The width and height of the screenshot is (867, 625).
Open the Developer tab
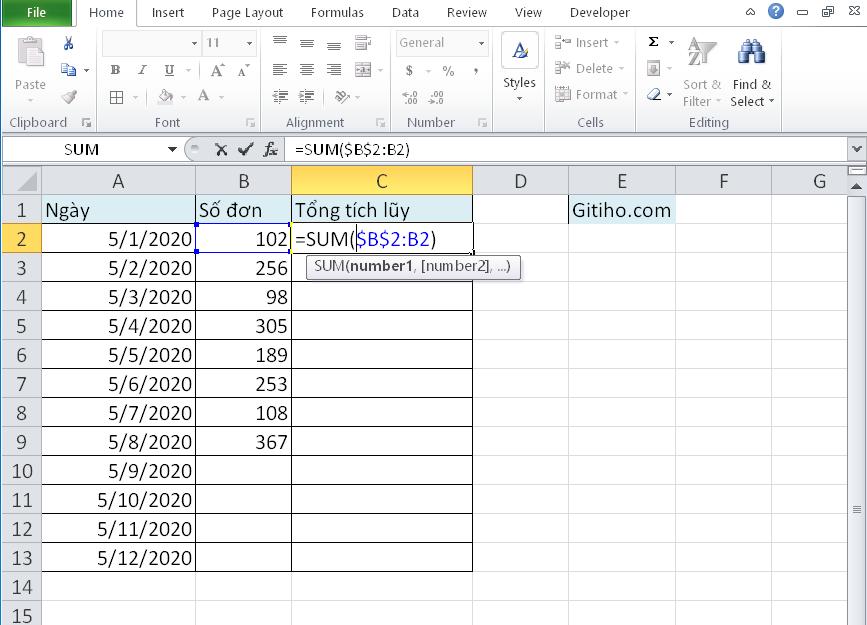(x=599, y=12)
